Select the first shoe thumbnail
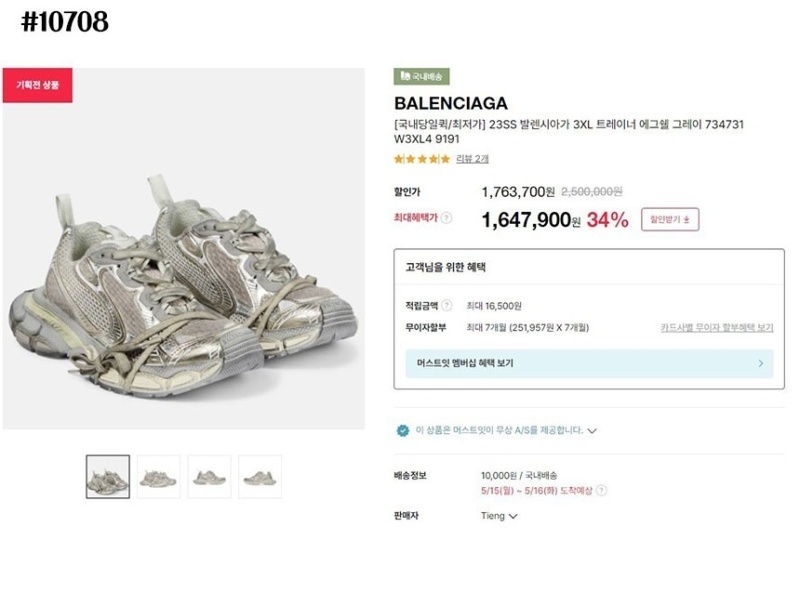Image resolution: width=800 pixels, height=606 pixels. pyautogui.click(x=108, y=477)
